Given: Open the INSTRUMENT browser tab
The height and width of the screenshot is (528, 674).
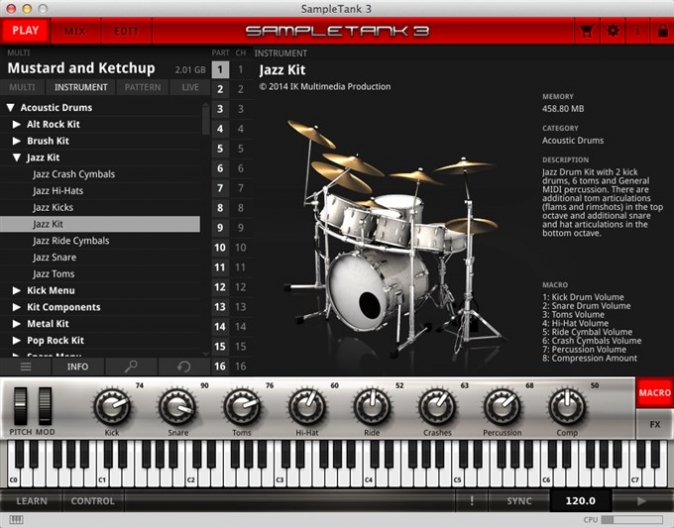Looking at the screenshot, I should tap(81, 87).
